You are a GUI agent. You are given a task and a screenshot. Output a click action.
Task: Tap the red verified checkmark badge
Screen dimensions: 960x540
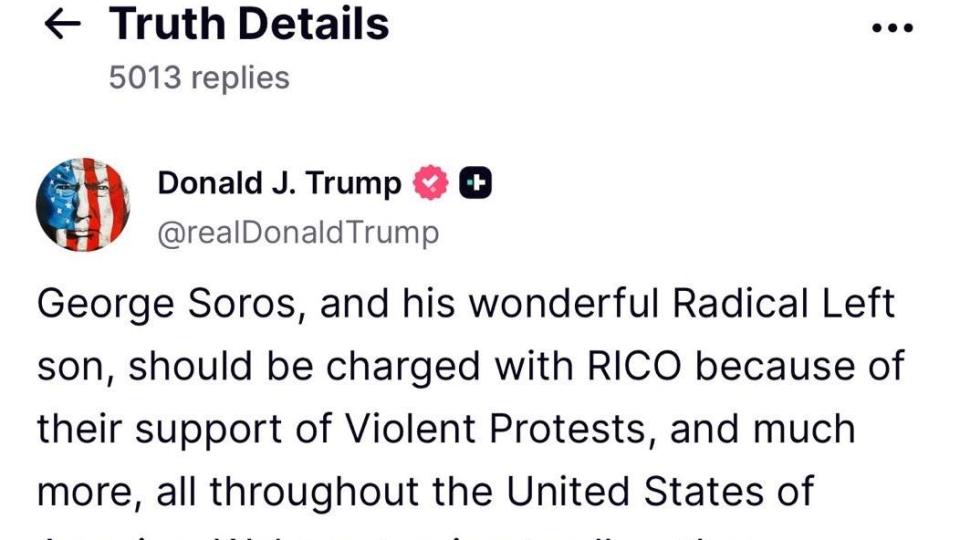430,182
